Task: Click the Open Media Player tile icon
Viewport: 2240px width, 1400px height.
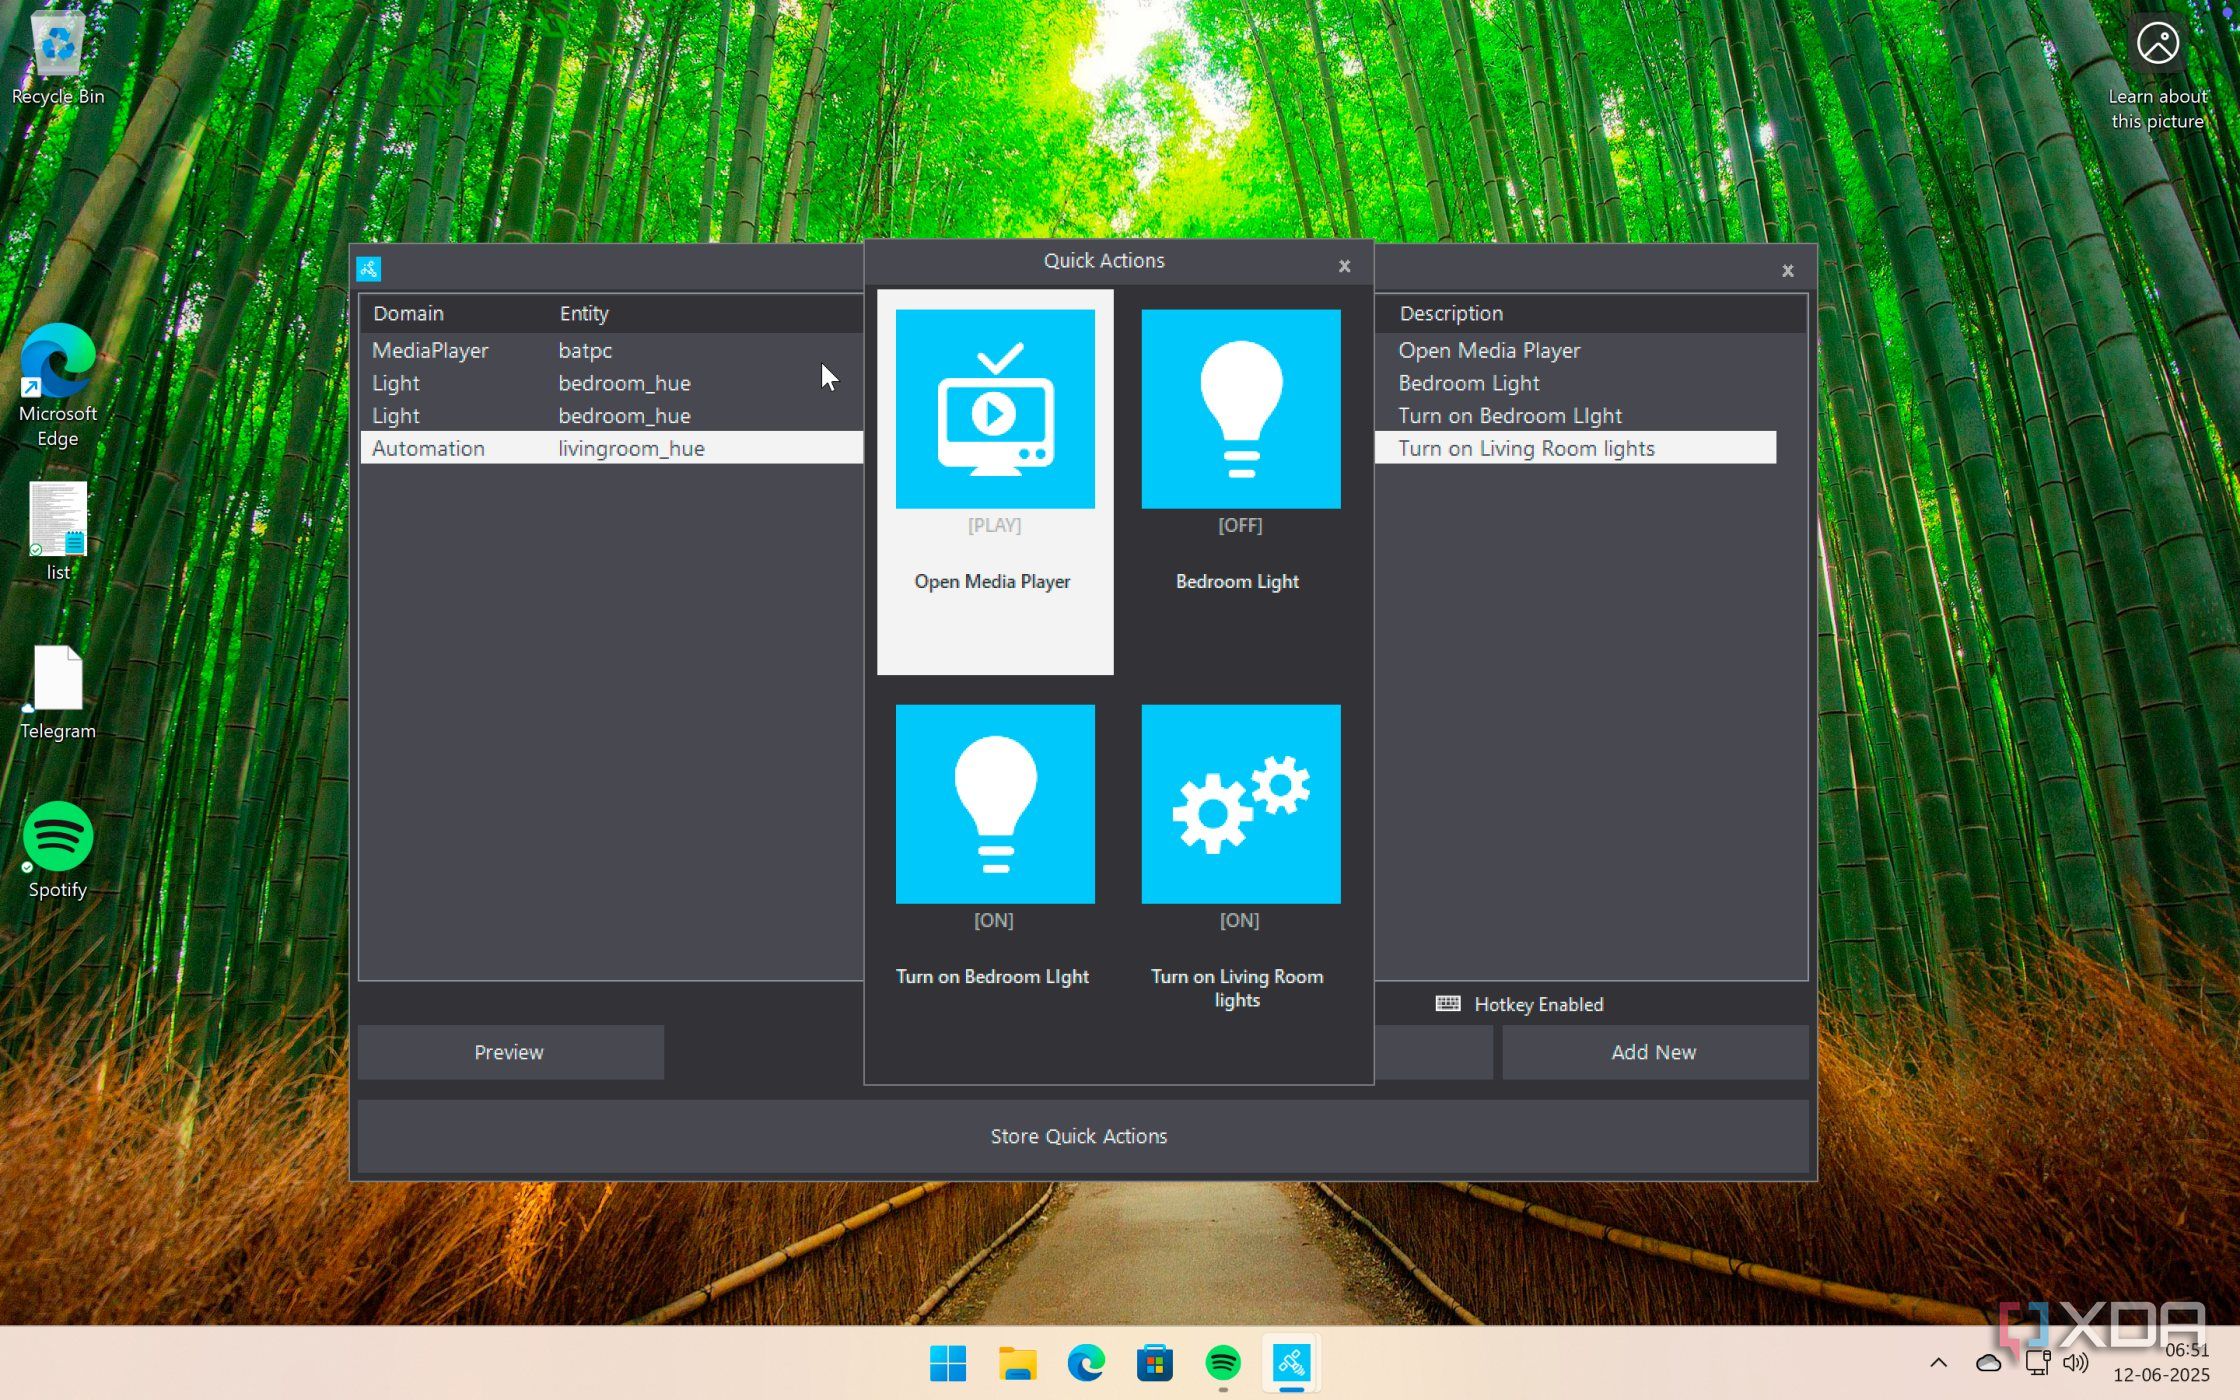Action: click(994, 408)
